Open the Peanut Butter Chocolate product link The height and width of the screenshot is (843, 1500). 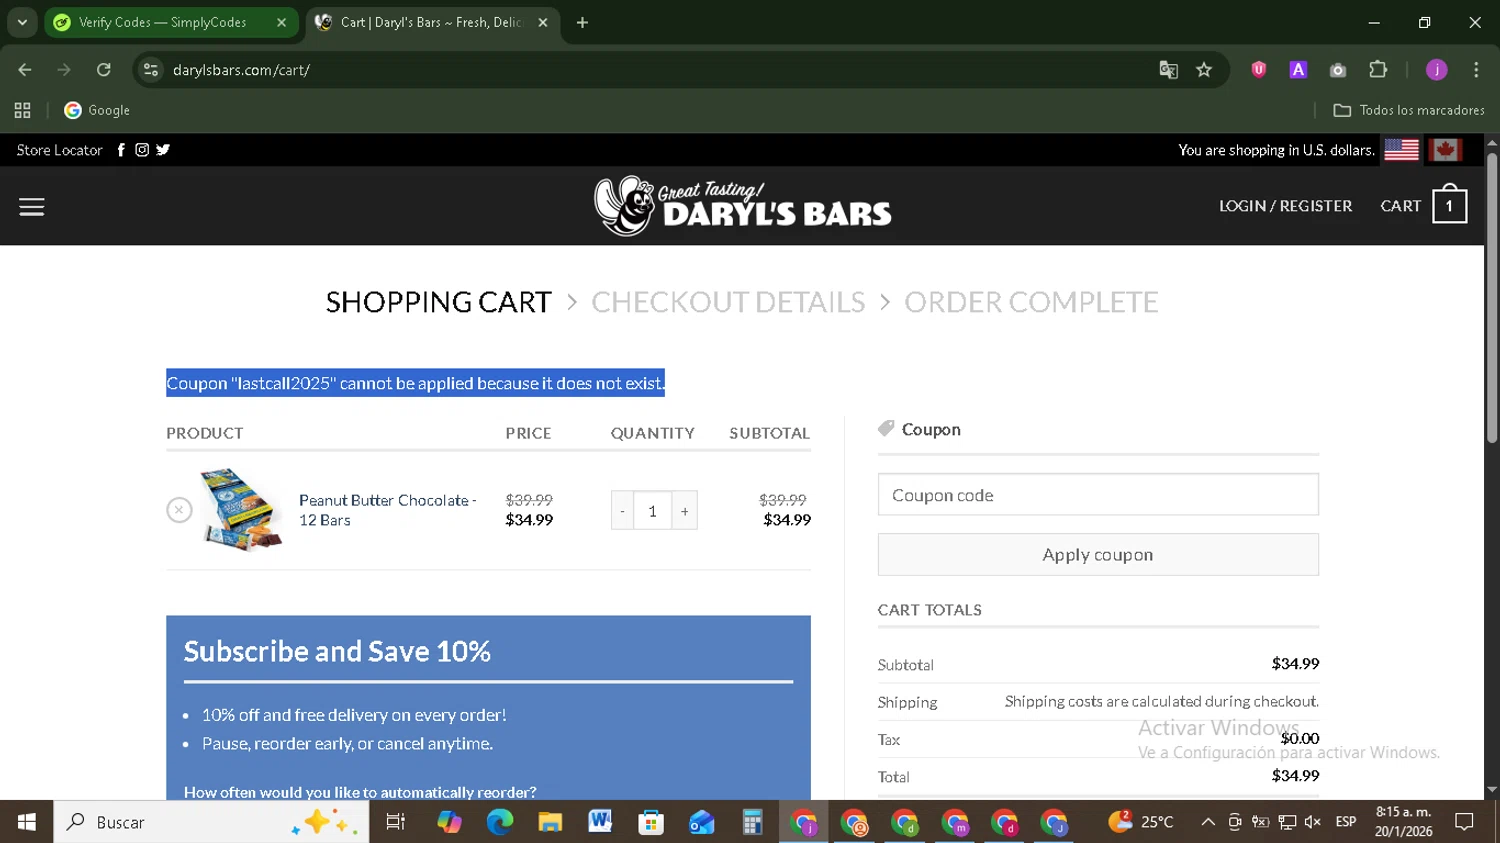(387, 510)
